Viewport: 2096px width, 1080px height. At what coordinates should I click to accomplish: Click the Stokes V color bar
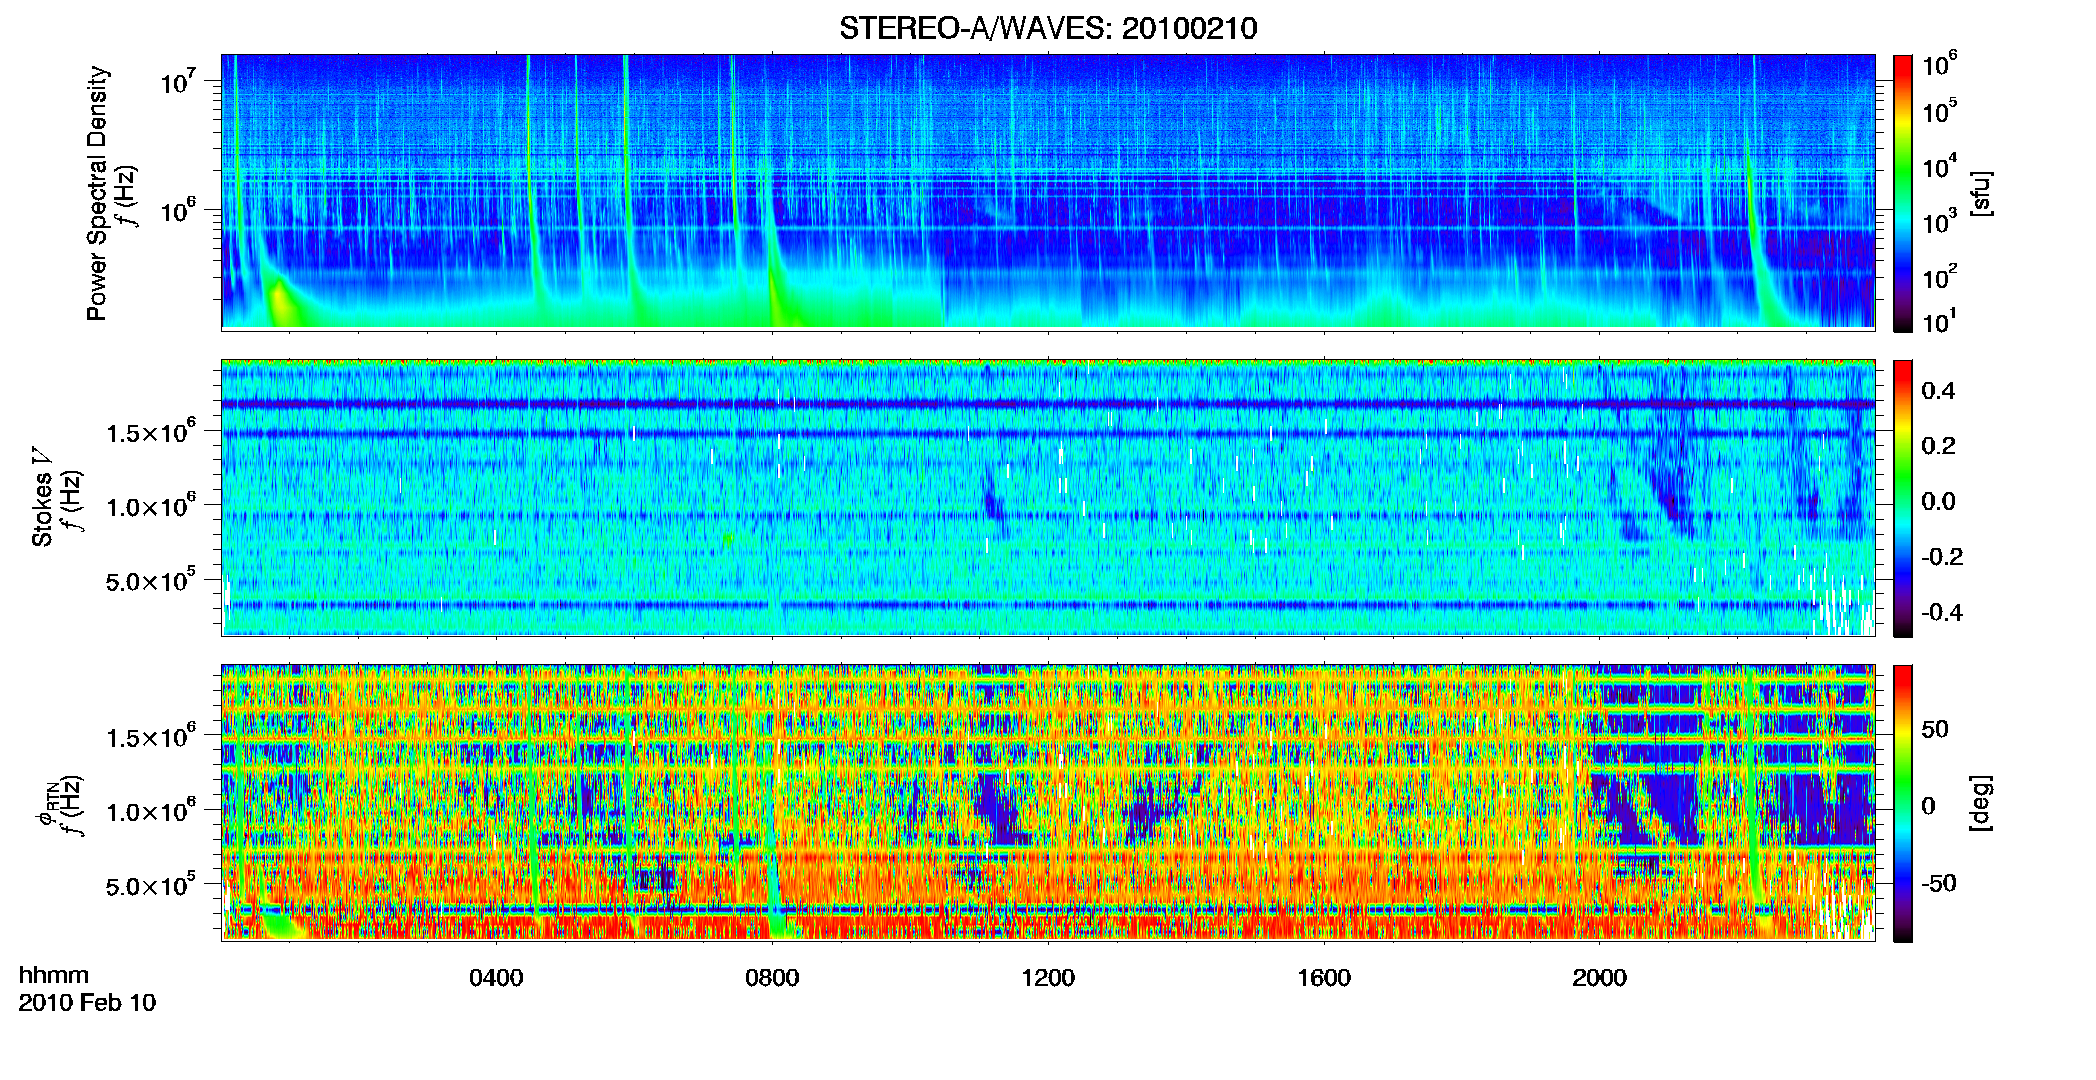click(1903, 498)
